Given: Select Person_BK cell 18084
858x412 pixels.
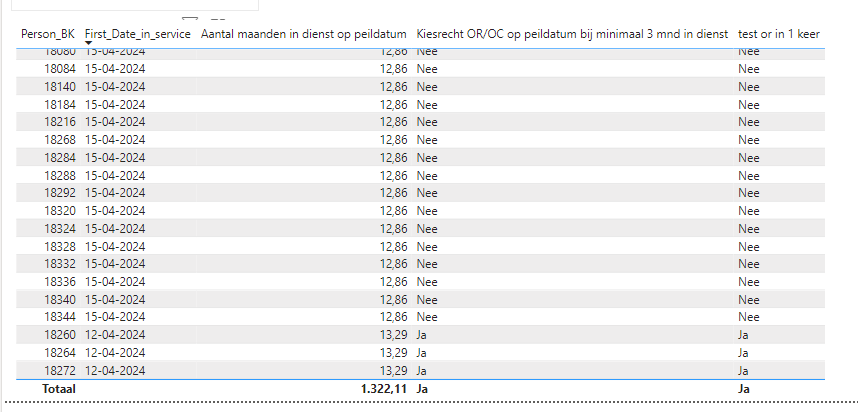Looking at the screenshot, I should pos(60,69).
